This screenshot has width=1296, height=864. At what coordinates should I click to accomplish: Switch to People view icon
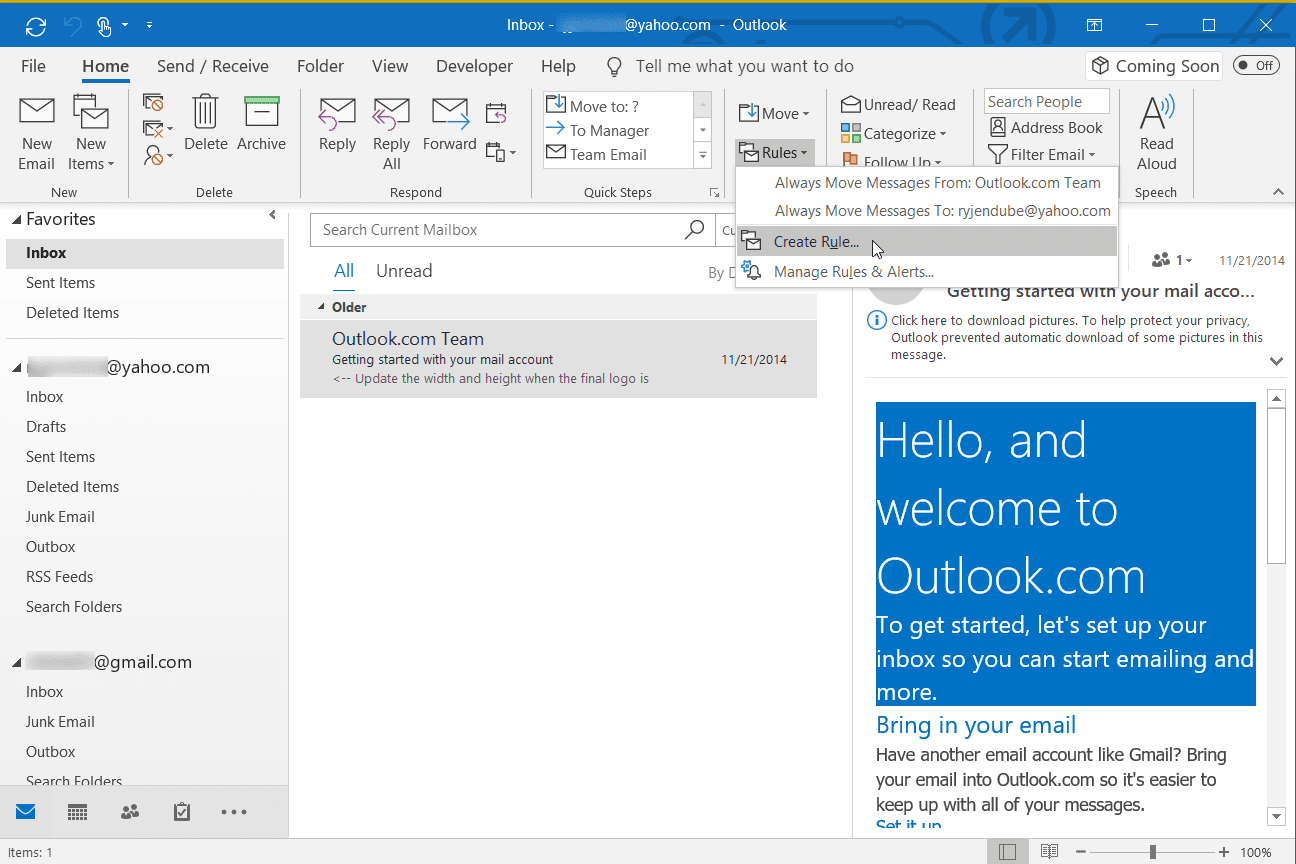point(130,812)
